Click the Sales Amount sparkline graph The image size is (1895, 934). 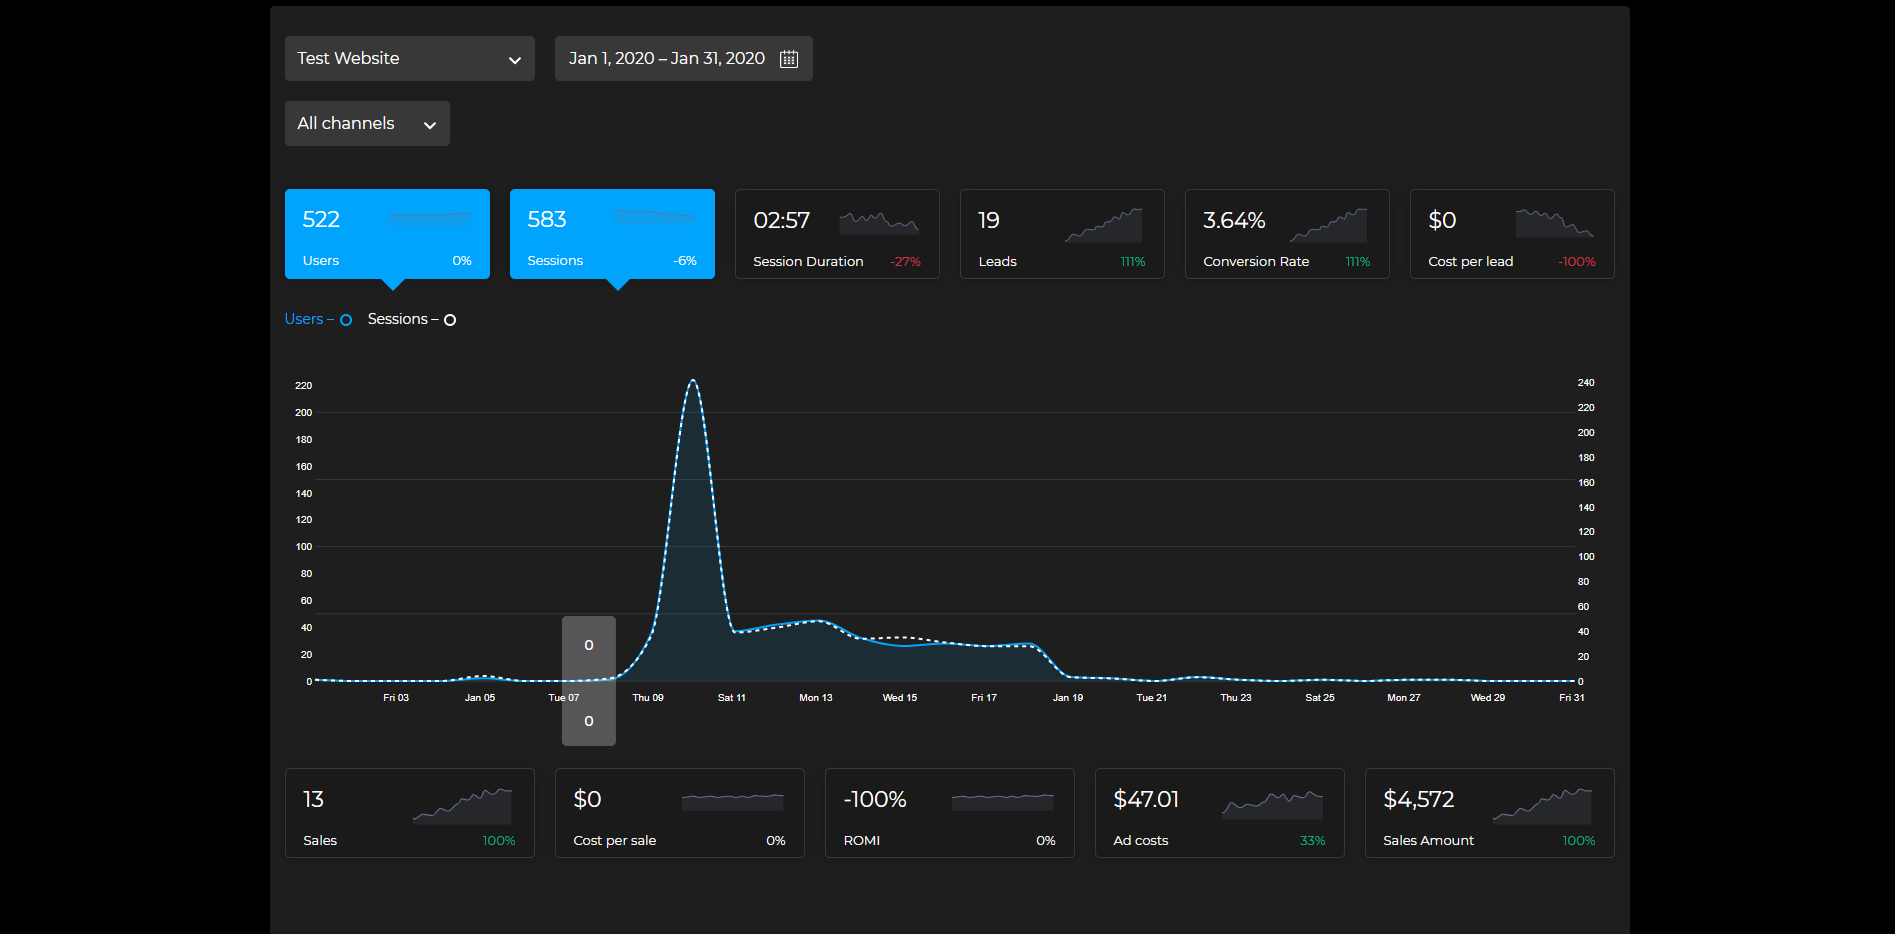(x=1541, y=805)
